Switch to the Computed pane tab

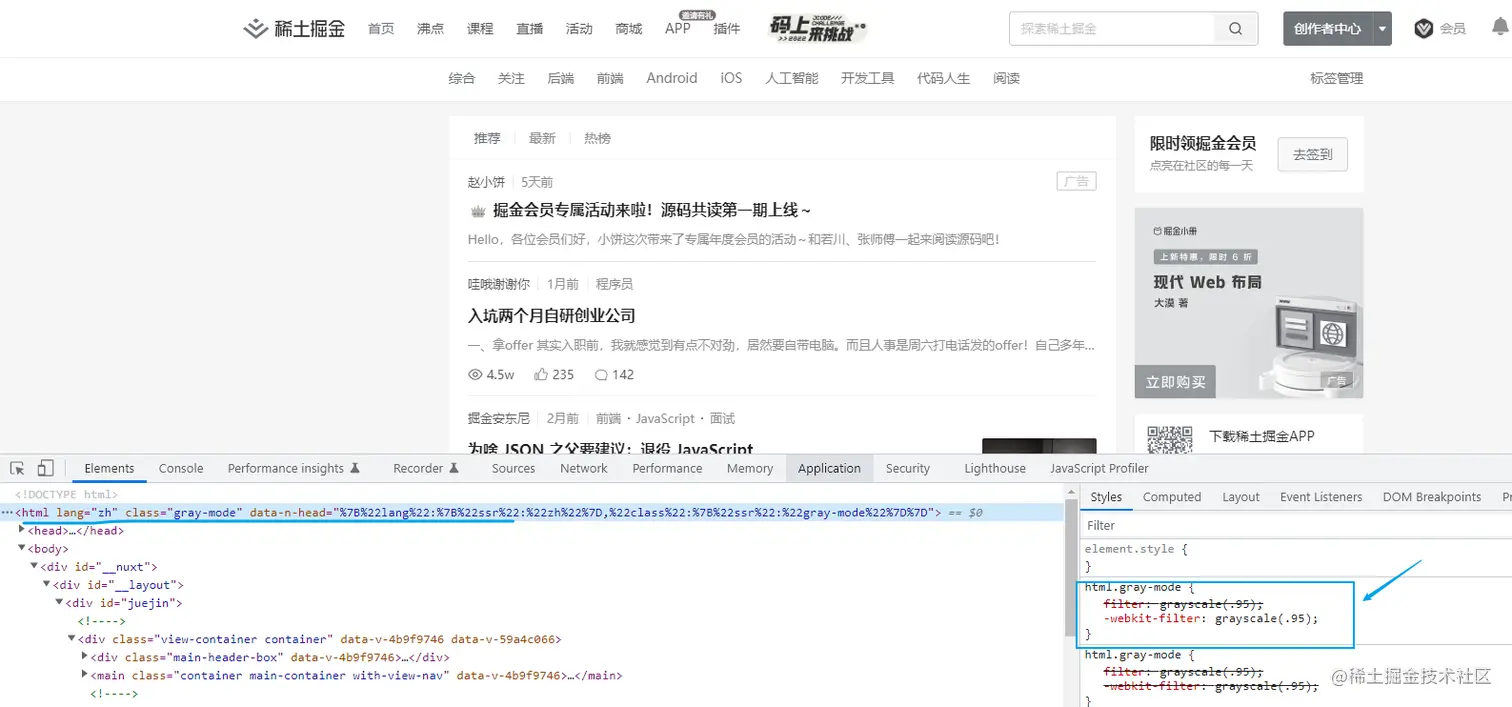click(1172, 497)
